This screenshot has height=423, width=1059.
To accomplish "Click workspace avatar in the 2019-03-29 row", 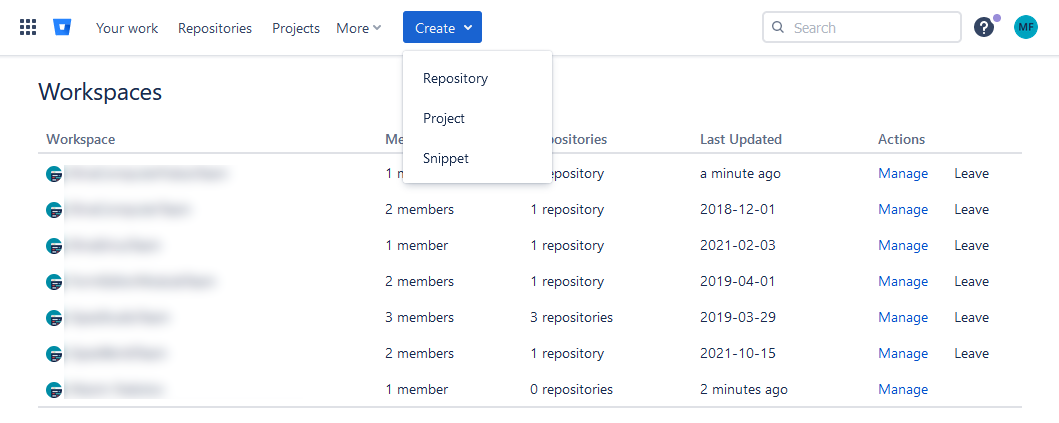I will coord(54,318).
